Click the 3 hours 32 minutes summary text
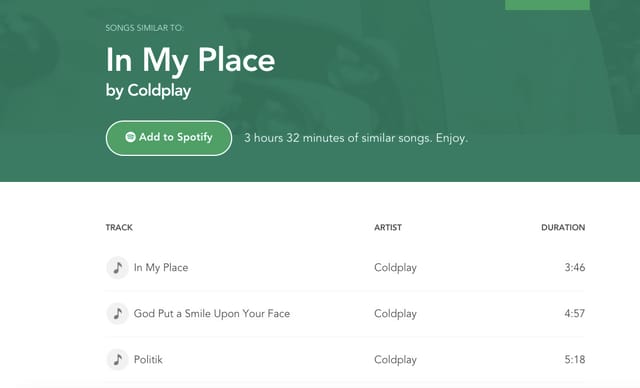The image size is (640, 388). point(356,138)
